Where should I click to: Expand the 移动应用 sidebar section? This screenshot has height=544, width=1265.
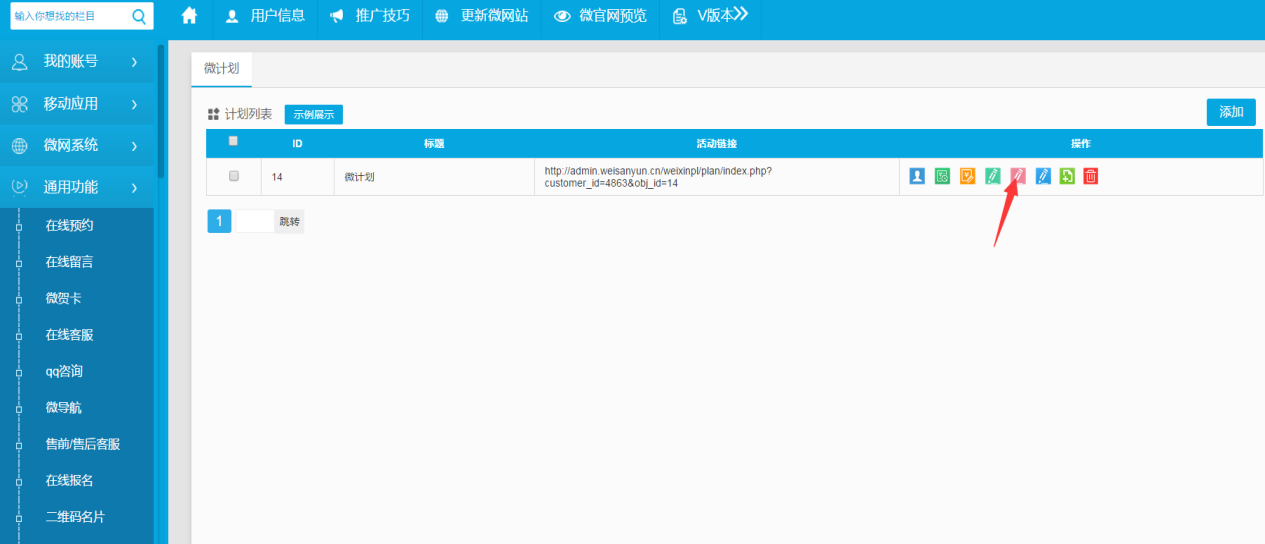click(x=76, y=104)
